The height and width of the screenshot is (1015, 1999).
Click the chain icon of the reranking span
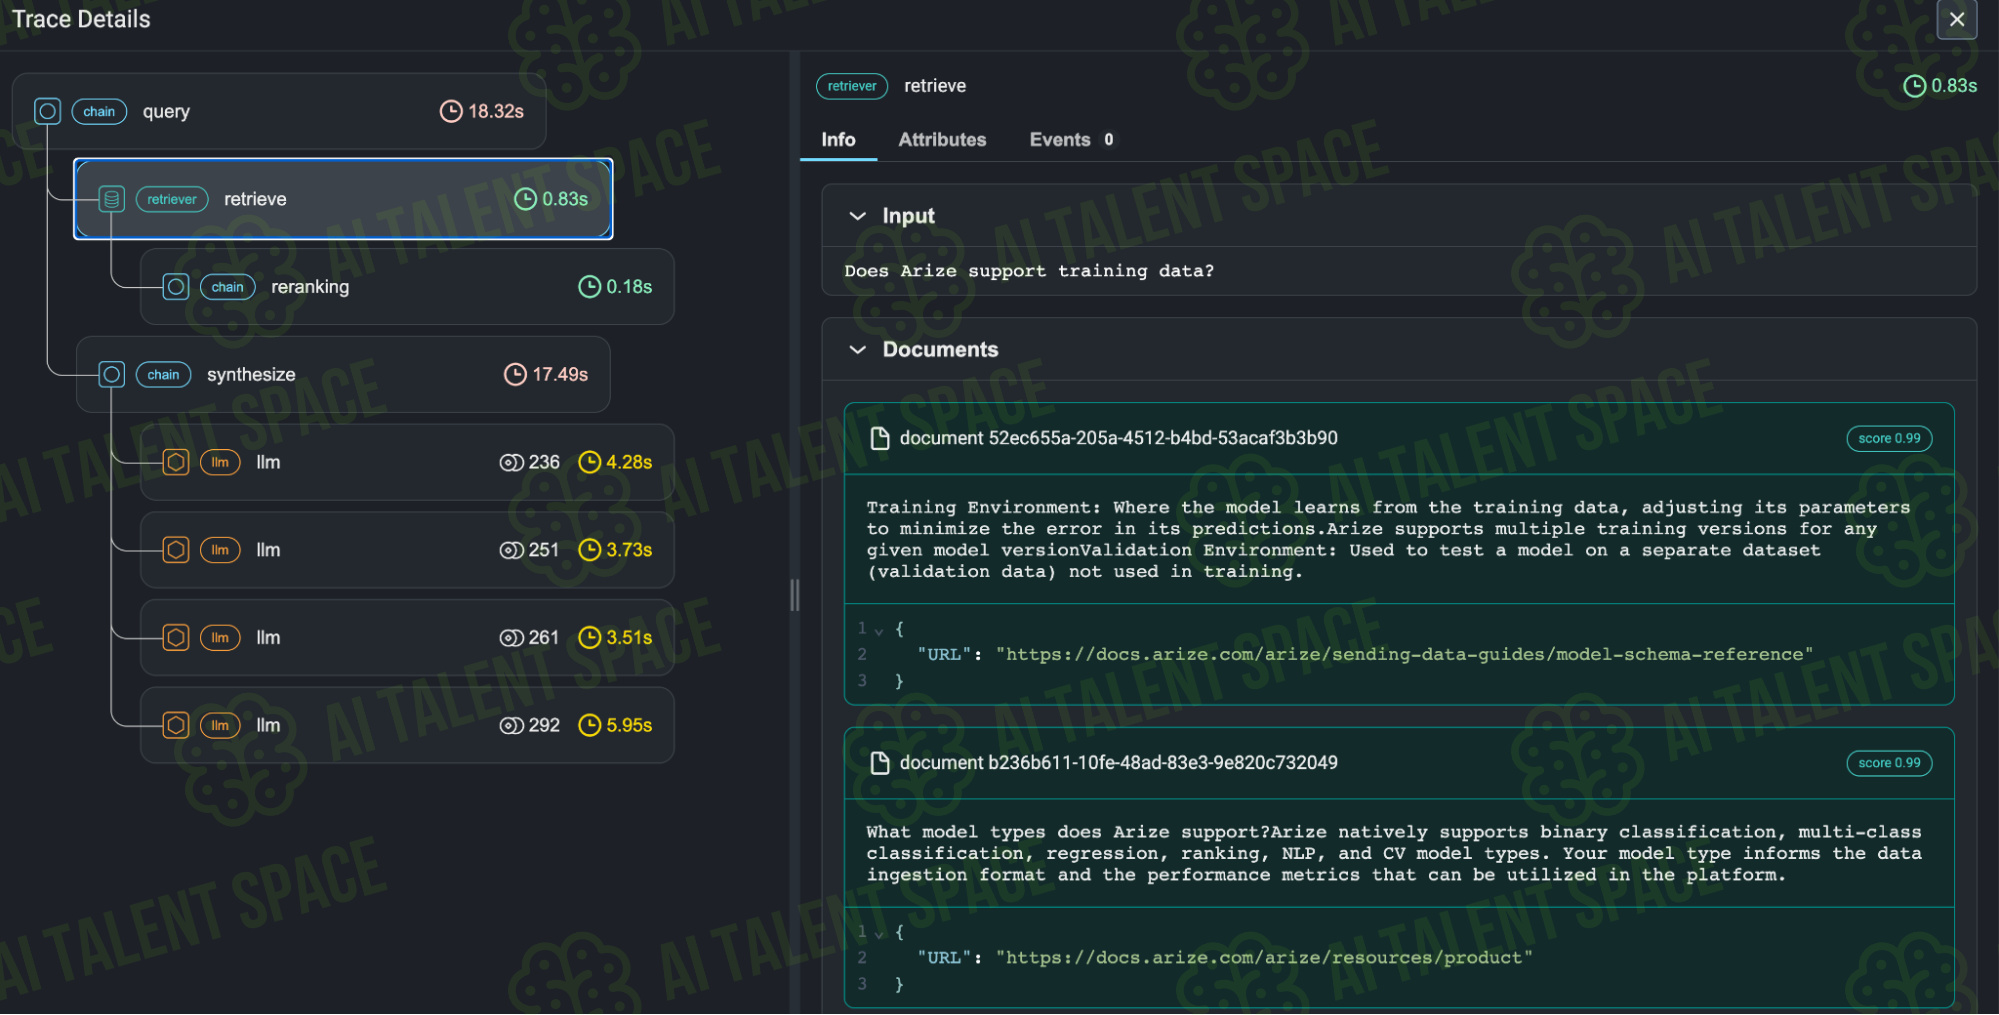coord(176,287)
